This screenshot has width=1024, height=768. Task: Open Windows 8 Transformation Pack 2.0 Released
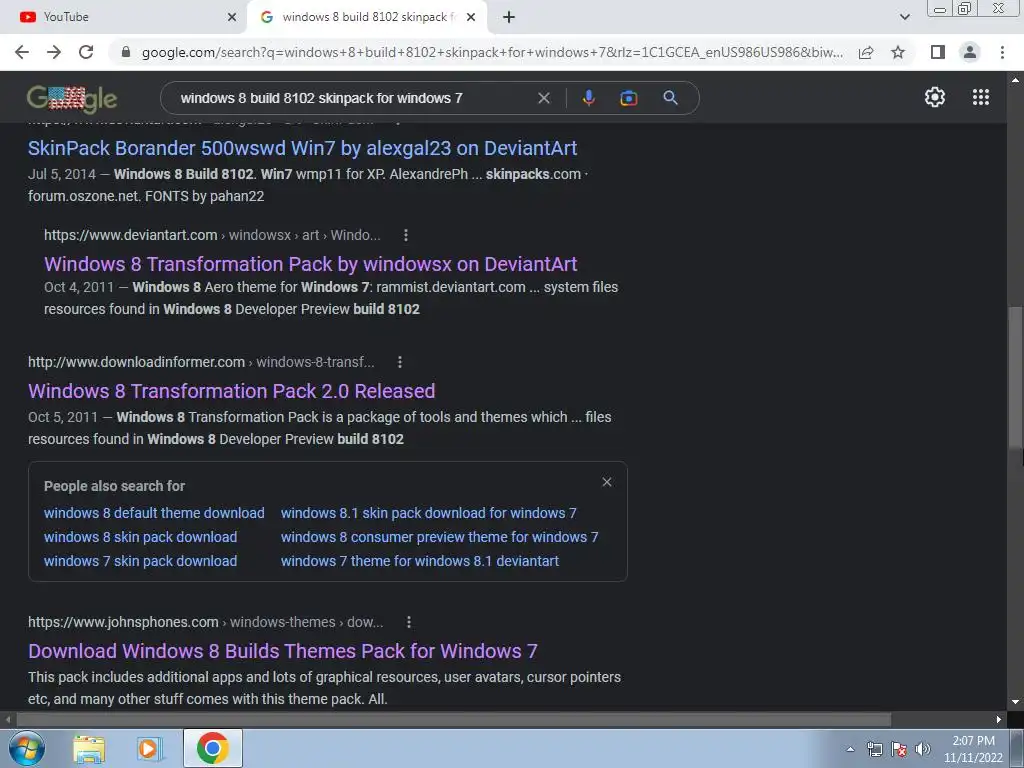click(232, 391)
